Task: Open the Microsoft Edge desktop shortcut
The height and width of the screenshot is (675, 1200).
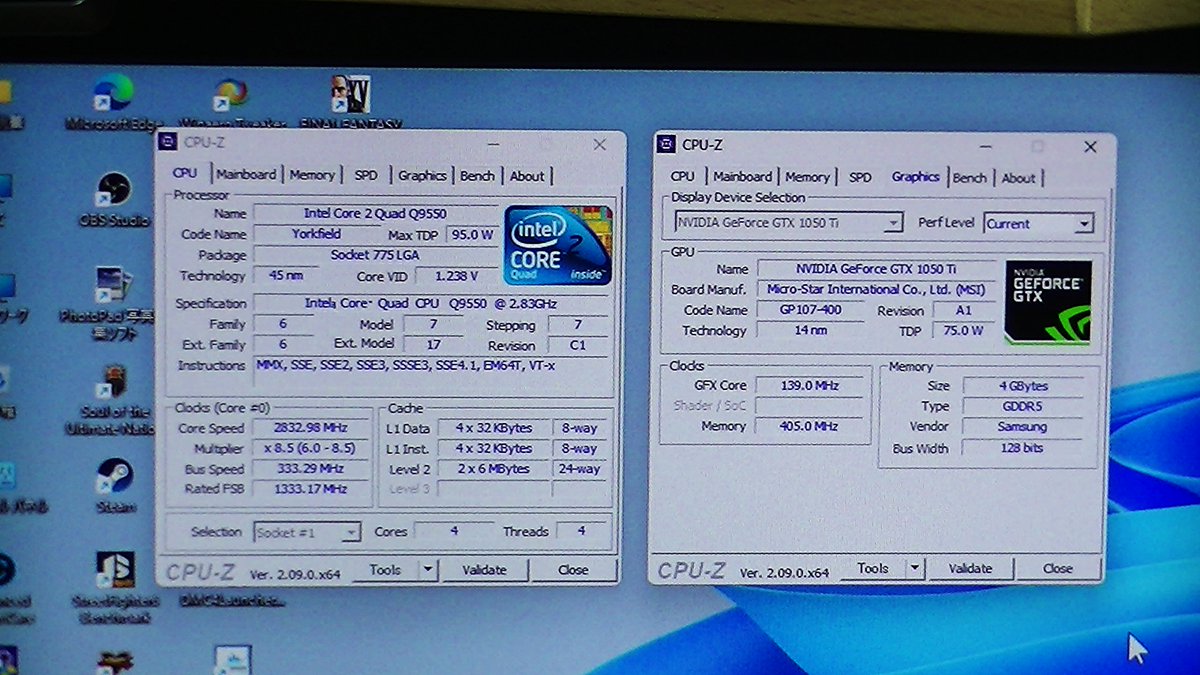Action: click(113, 102)
